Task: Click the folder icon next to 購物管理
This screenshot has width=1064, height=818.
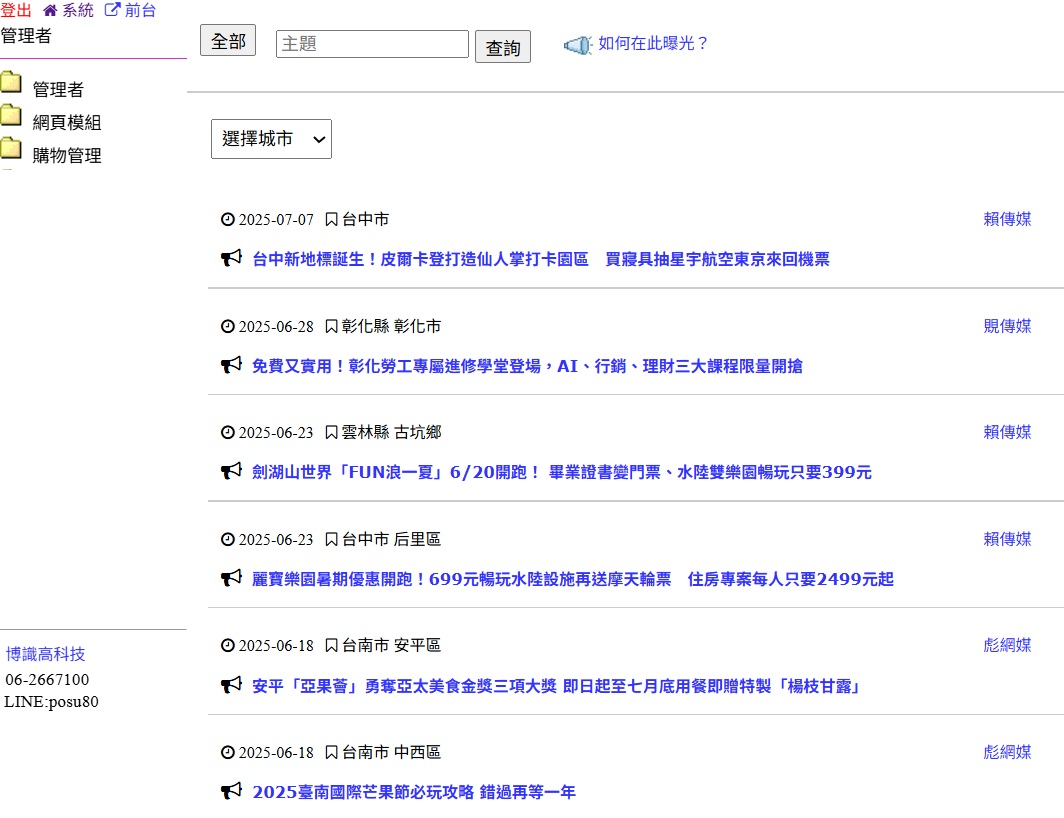Action: point(11,147)
